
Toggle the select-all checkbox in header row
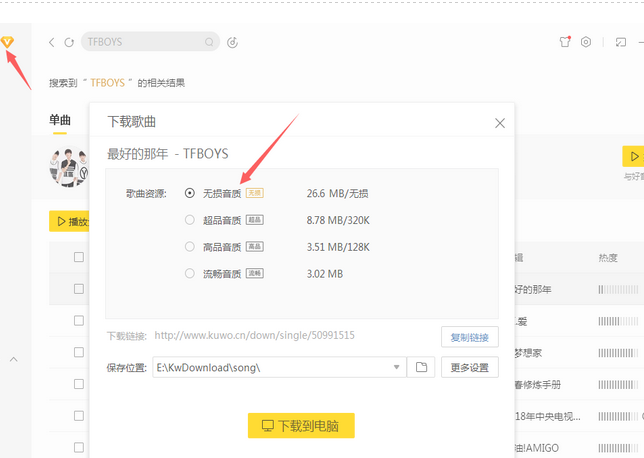(x=79, y=257)
